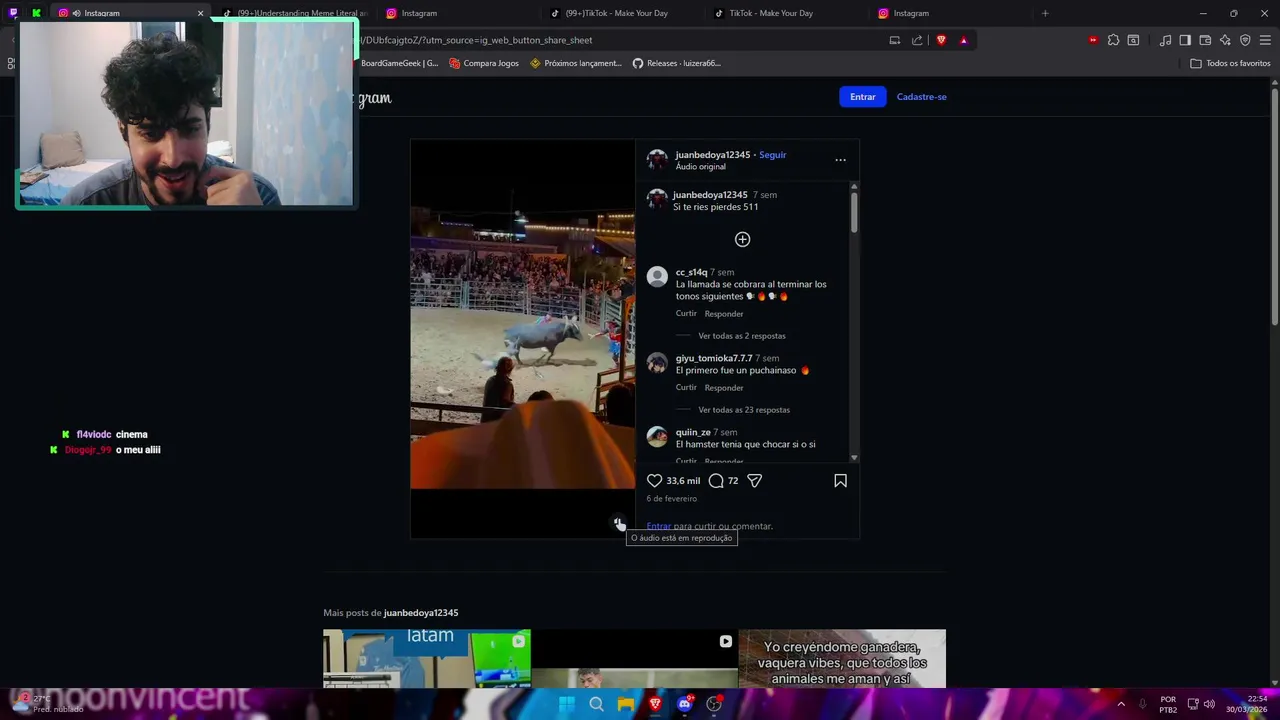1280x720 pixels.
Task: Open the latam post thumbnail
Action: coord(427,658)
